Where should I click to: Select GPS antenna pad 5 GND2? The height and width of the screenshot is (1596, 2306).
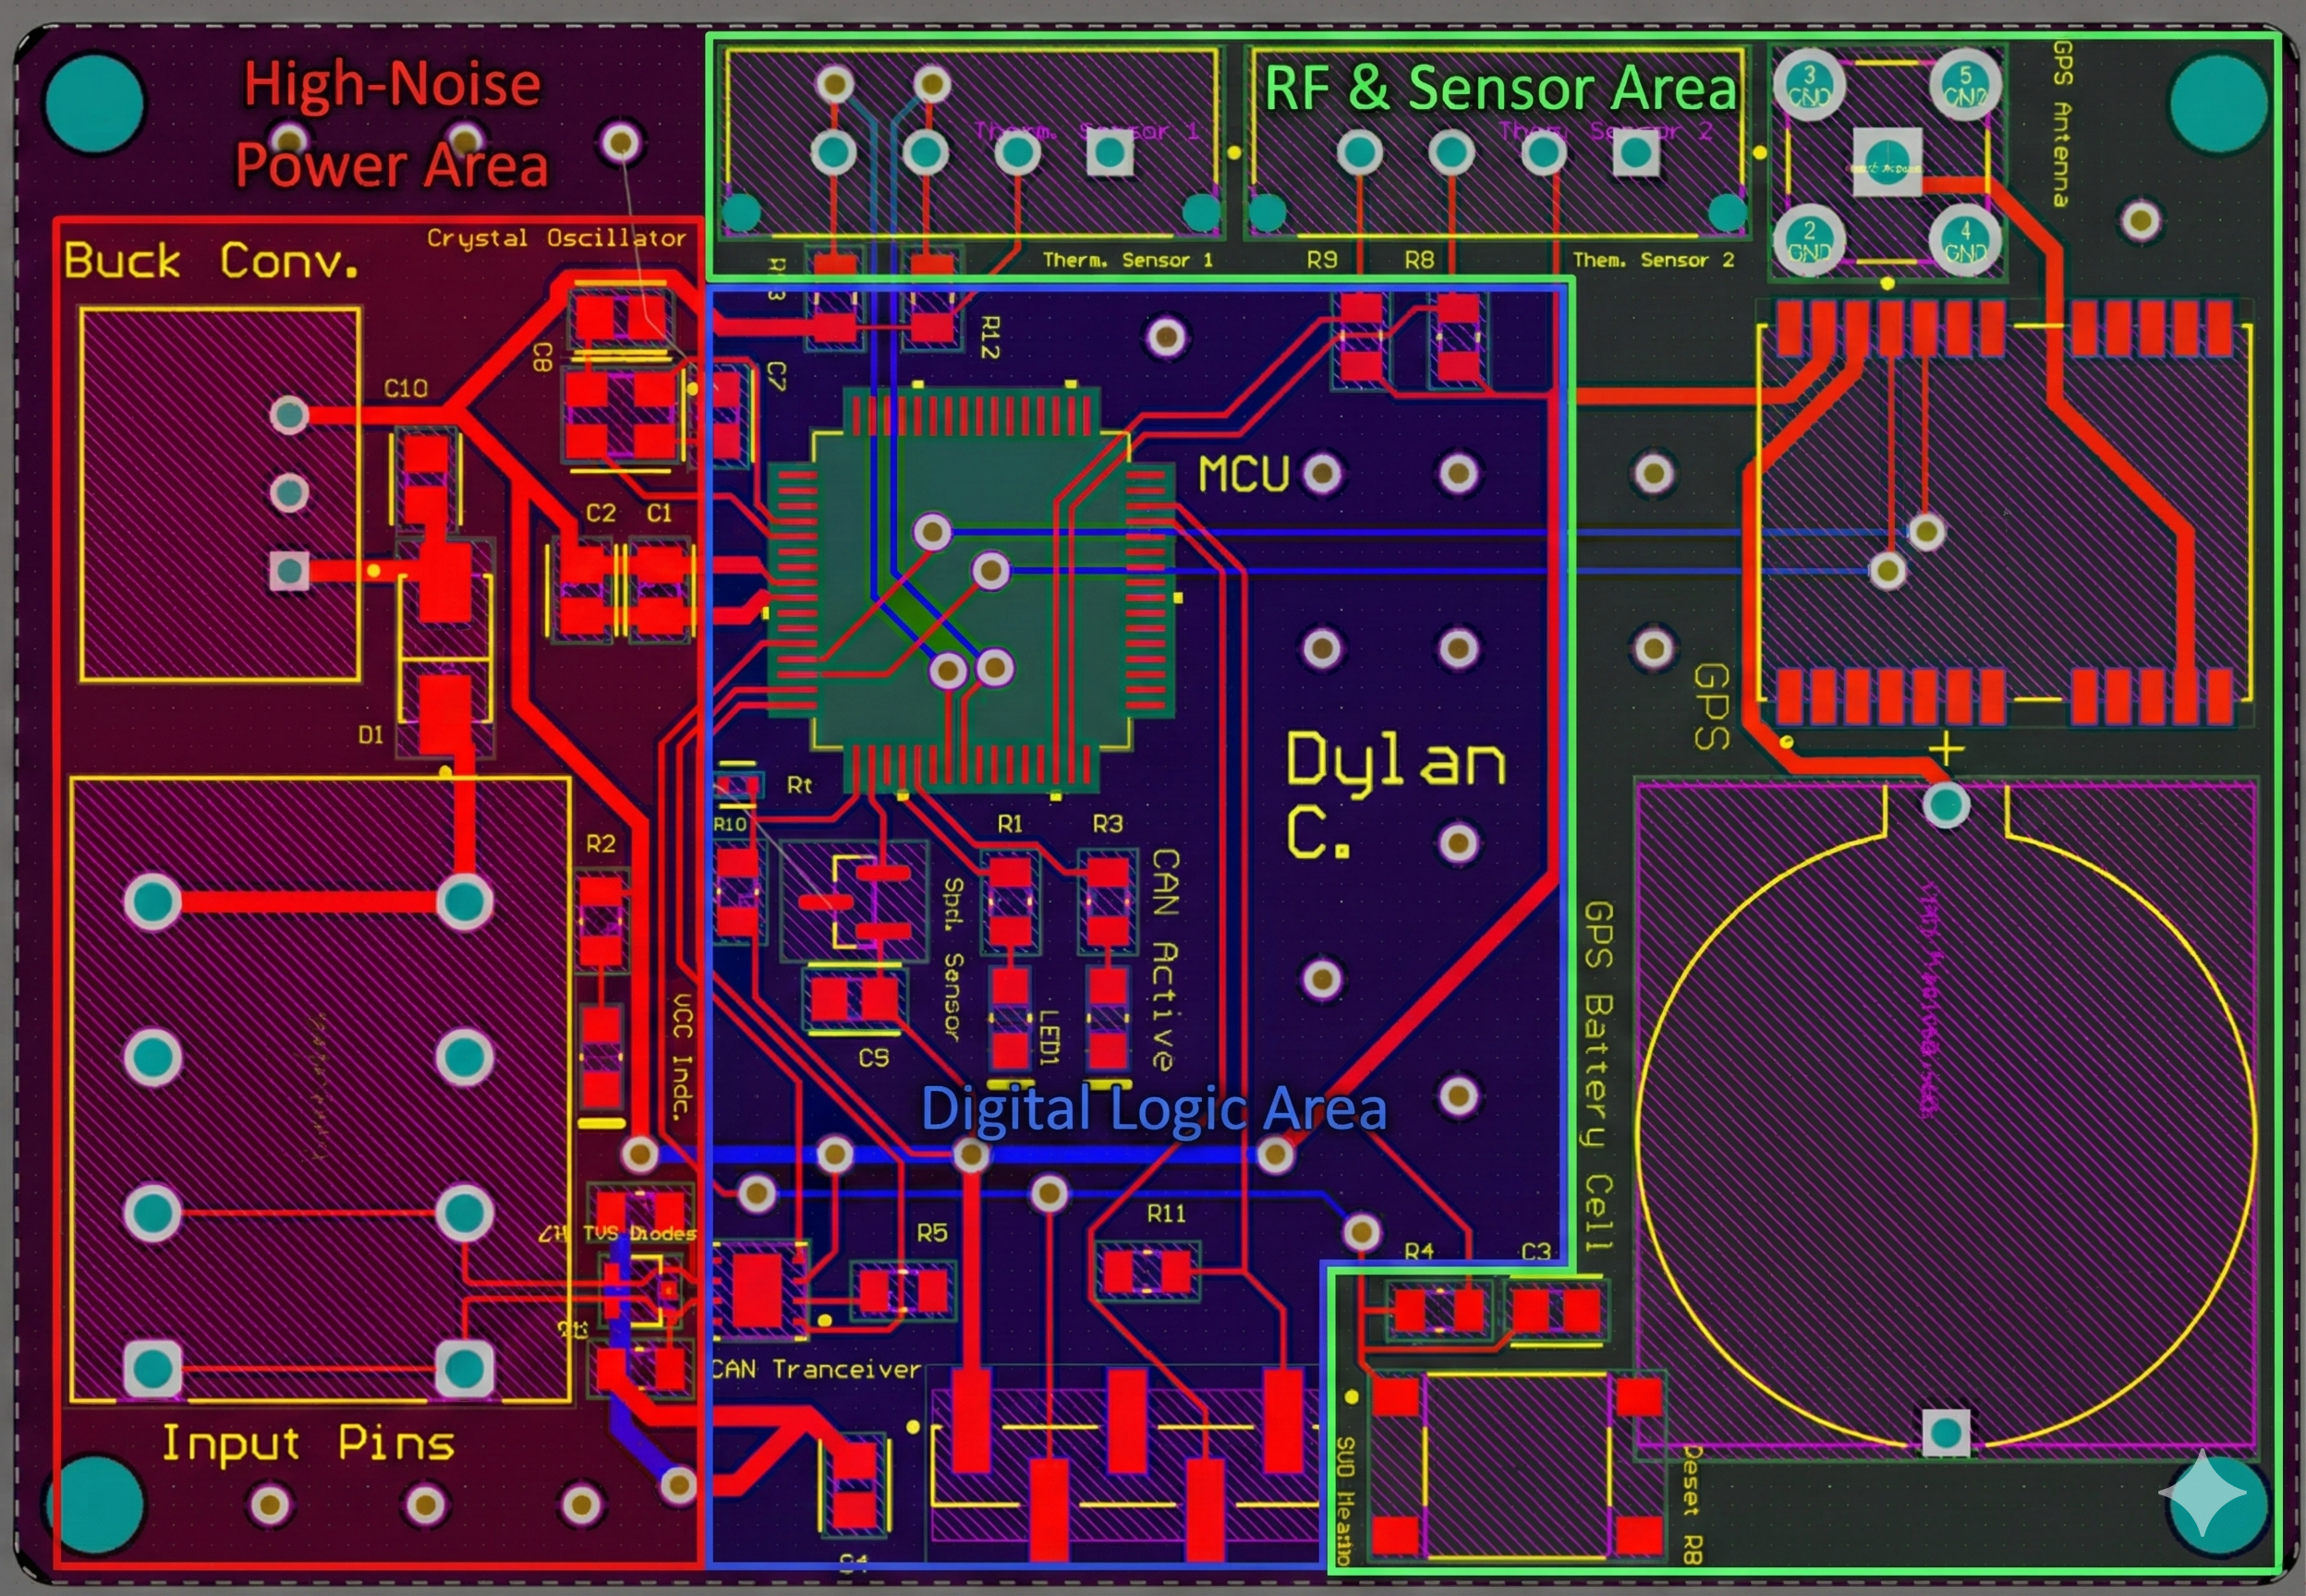[1964, 86]
